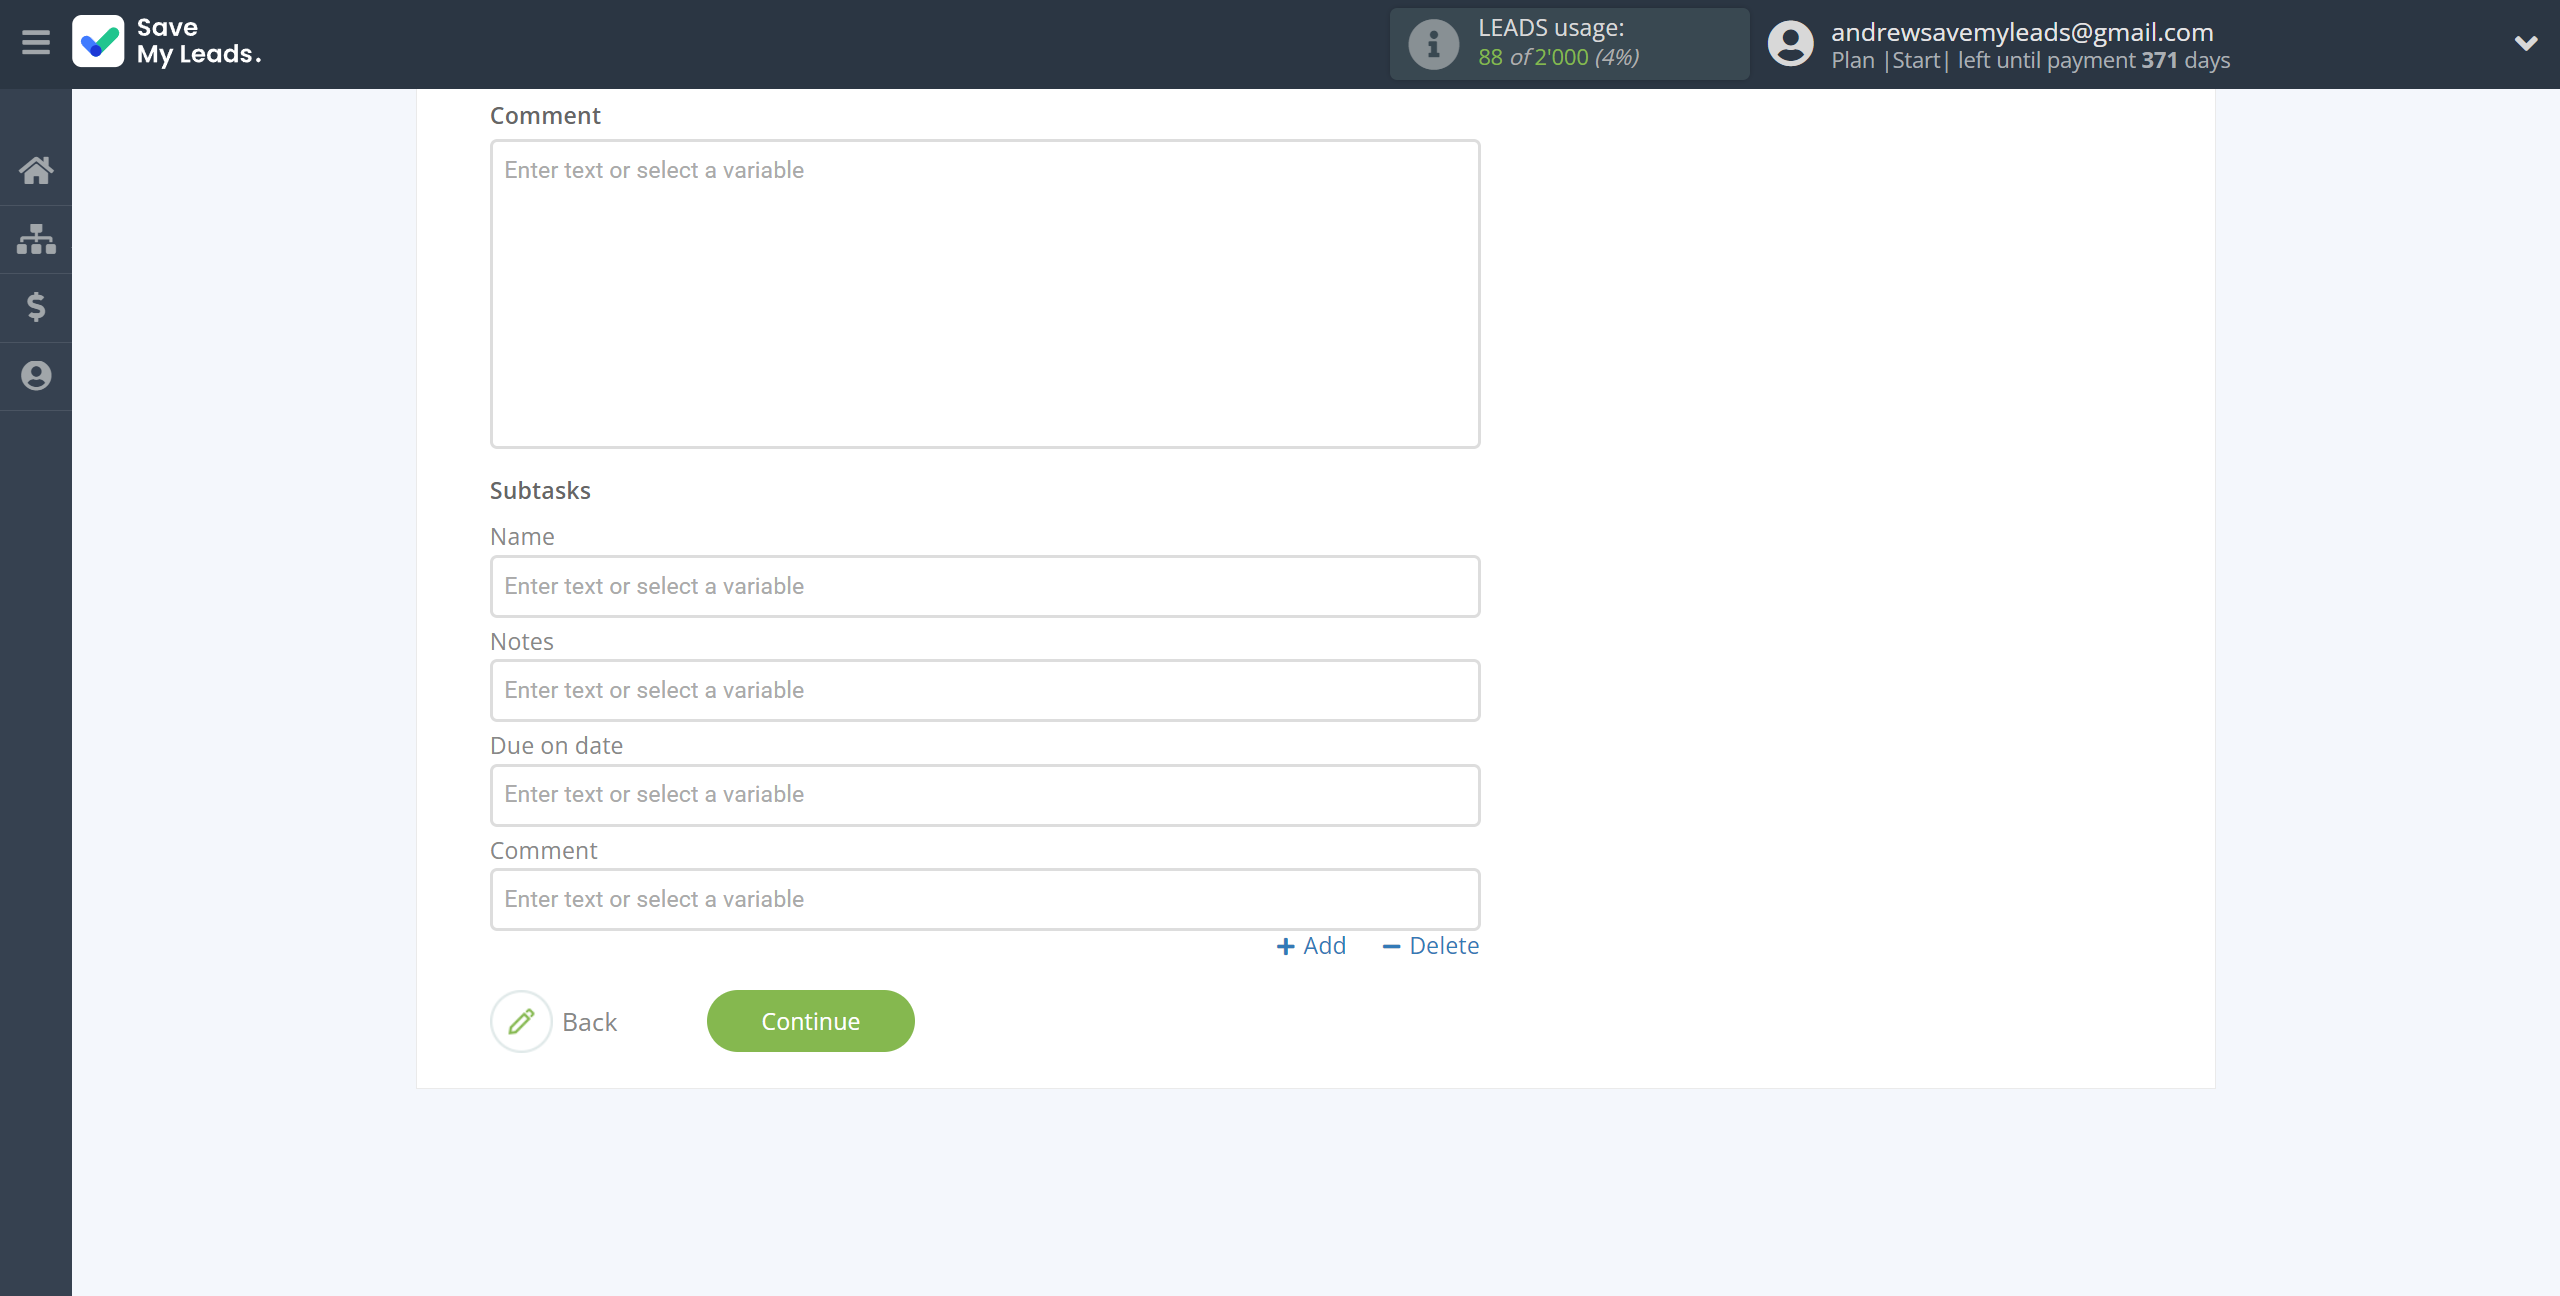Expand the account dropdown chevron
The image size is (2560, 1296).
[2526, 43]
